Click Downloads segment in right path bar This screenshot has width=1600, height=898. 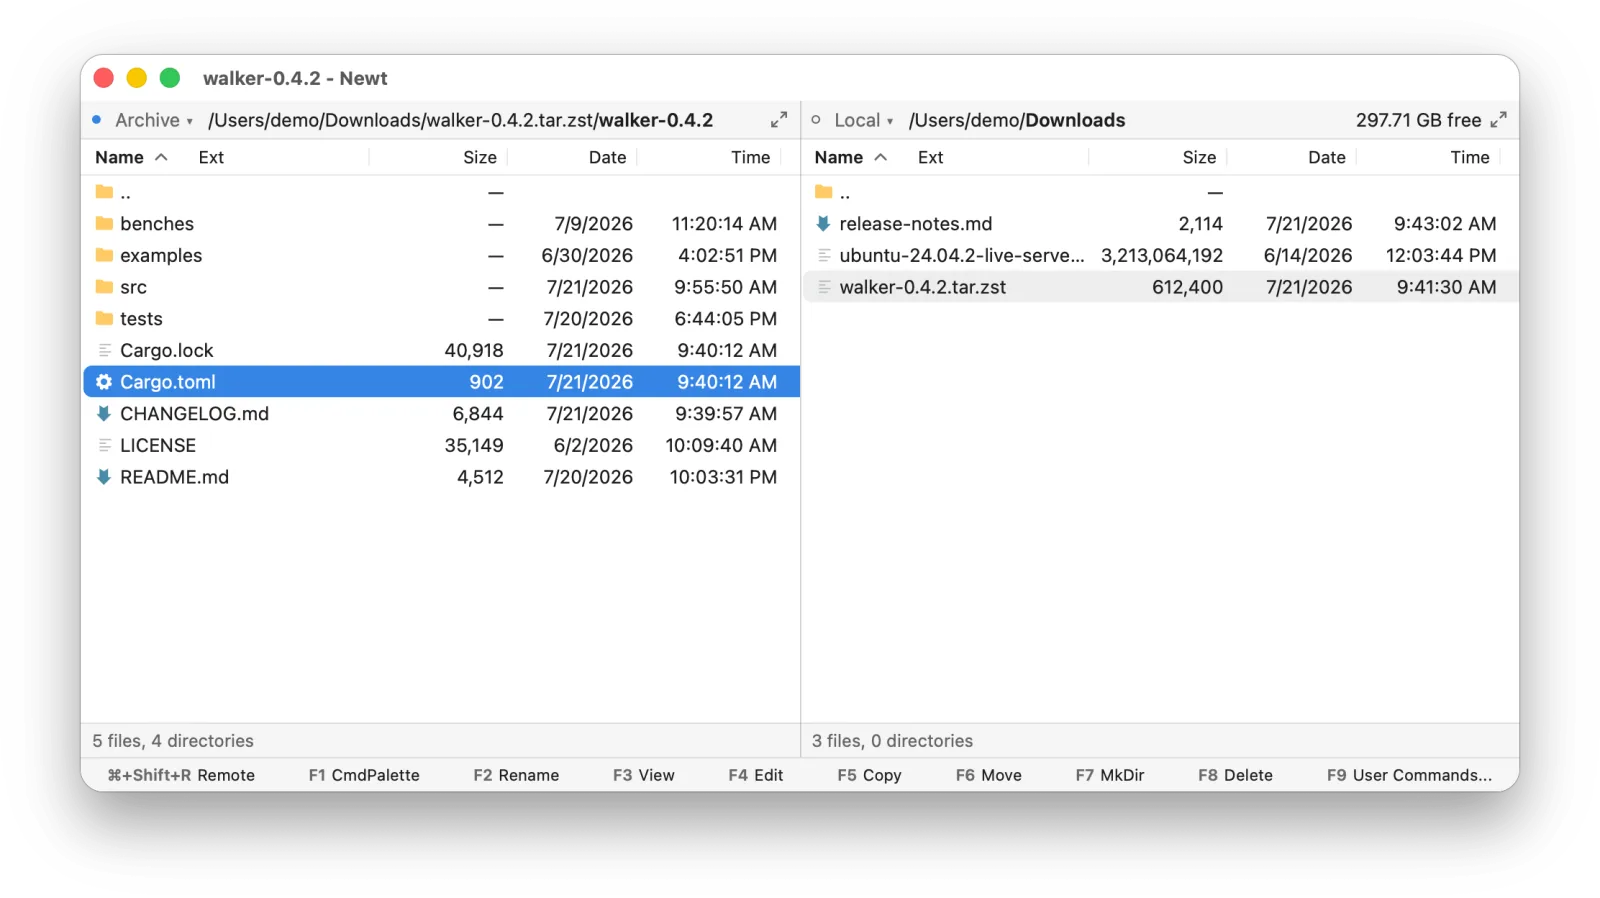1075,120
